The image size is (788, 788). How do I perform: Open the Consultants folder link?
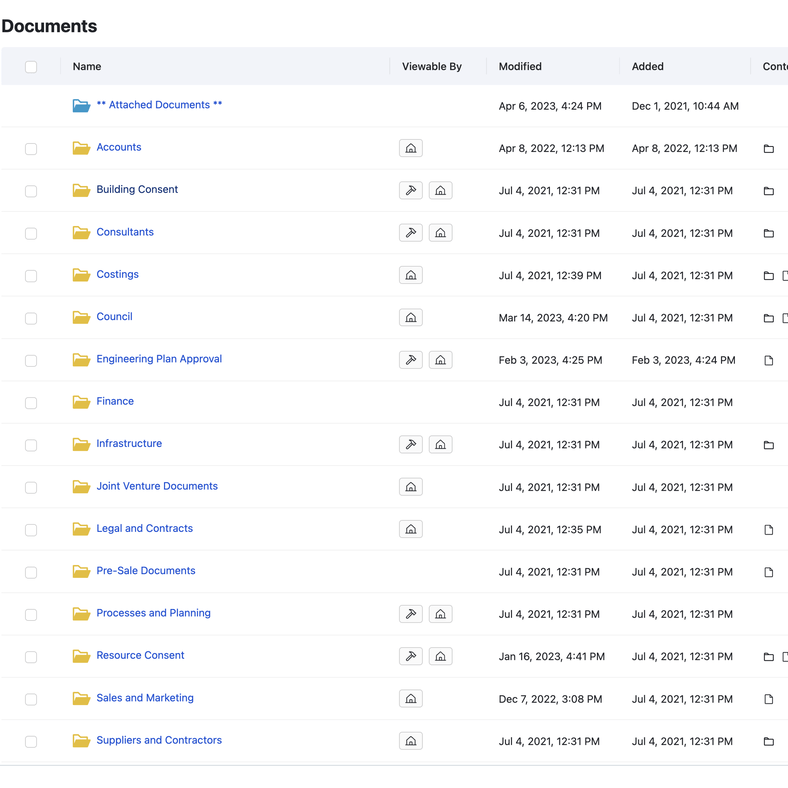pyautogui.click(x=125, y=232)
